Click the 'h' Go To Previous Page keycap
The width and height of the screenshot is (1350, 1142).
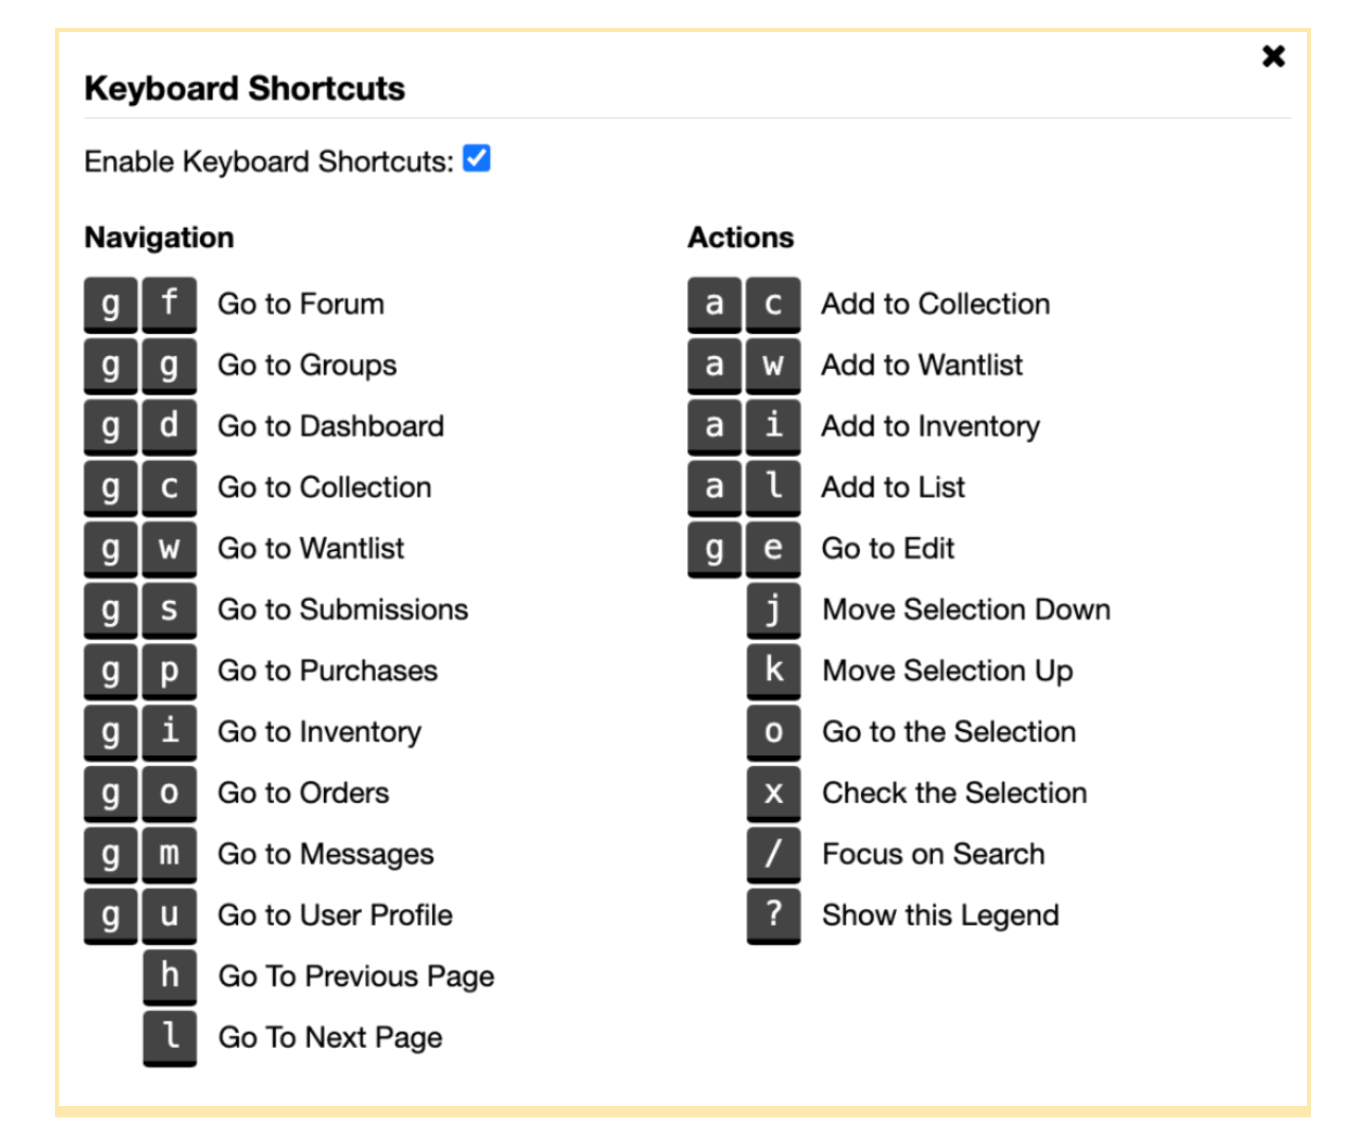169,976
